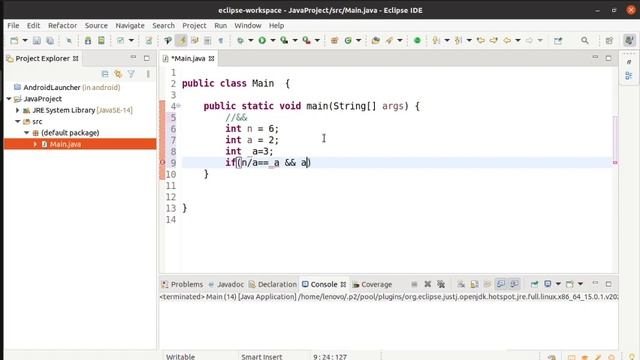Click the Open Perspective icon
The image size is (640, 360).
coord(609,40)
